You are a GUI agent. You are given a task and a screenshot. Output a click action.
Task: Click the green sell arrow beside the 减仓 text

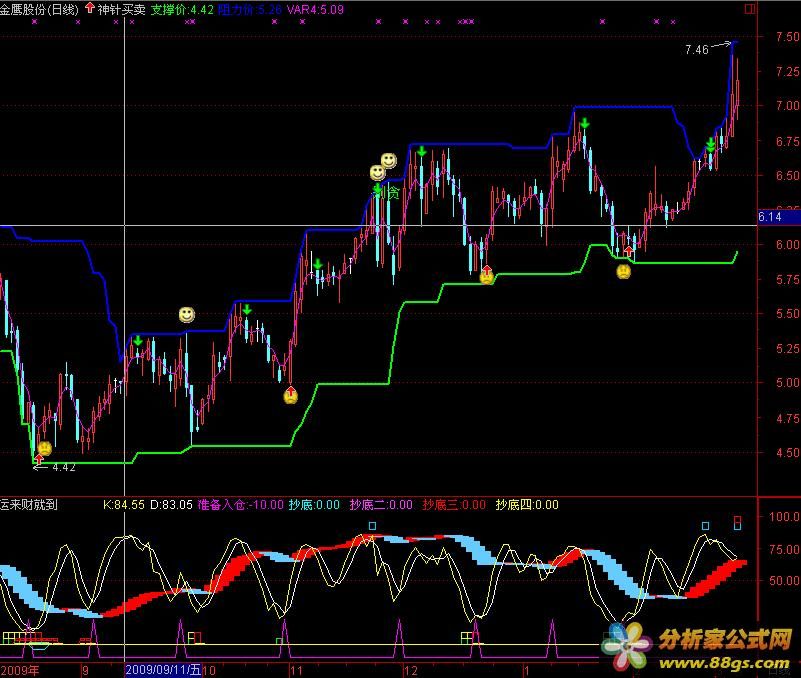point(378,191)
